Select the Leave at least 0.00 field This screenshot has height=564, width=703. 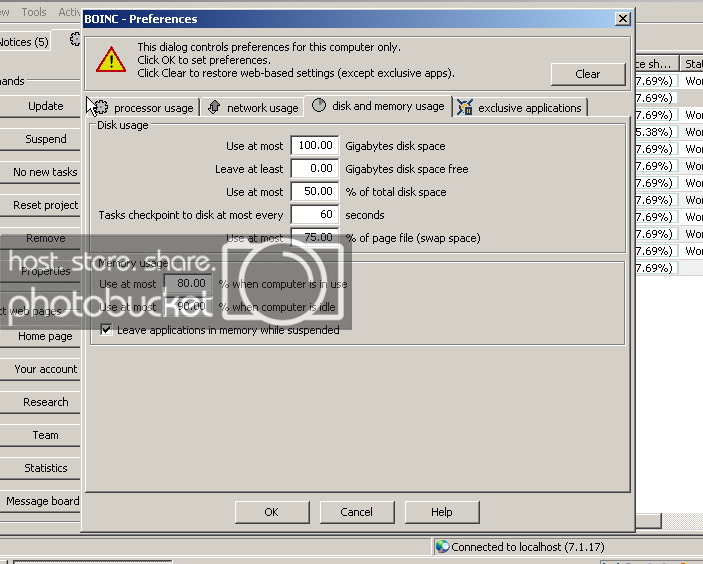click(x=314, y=169)
